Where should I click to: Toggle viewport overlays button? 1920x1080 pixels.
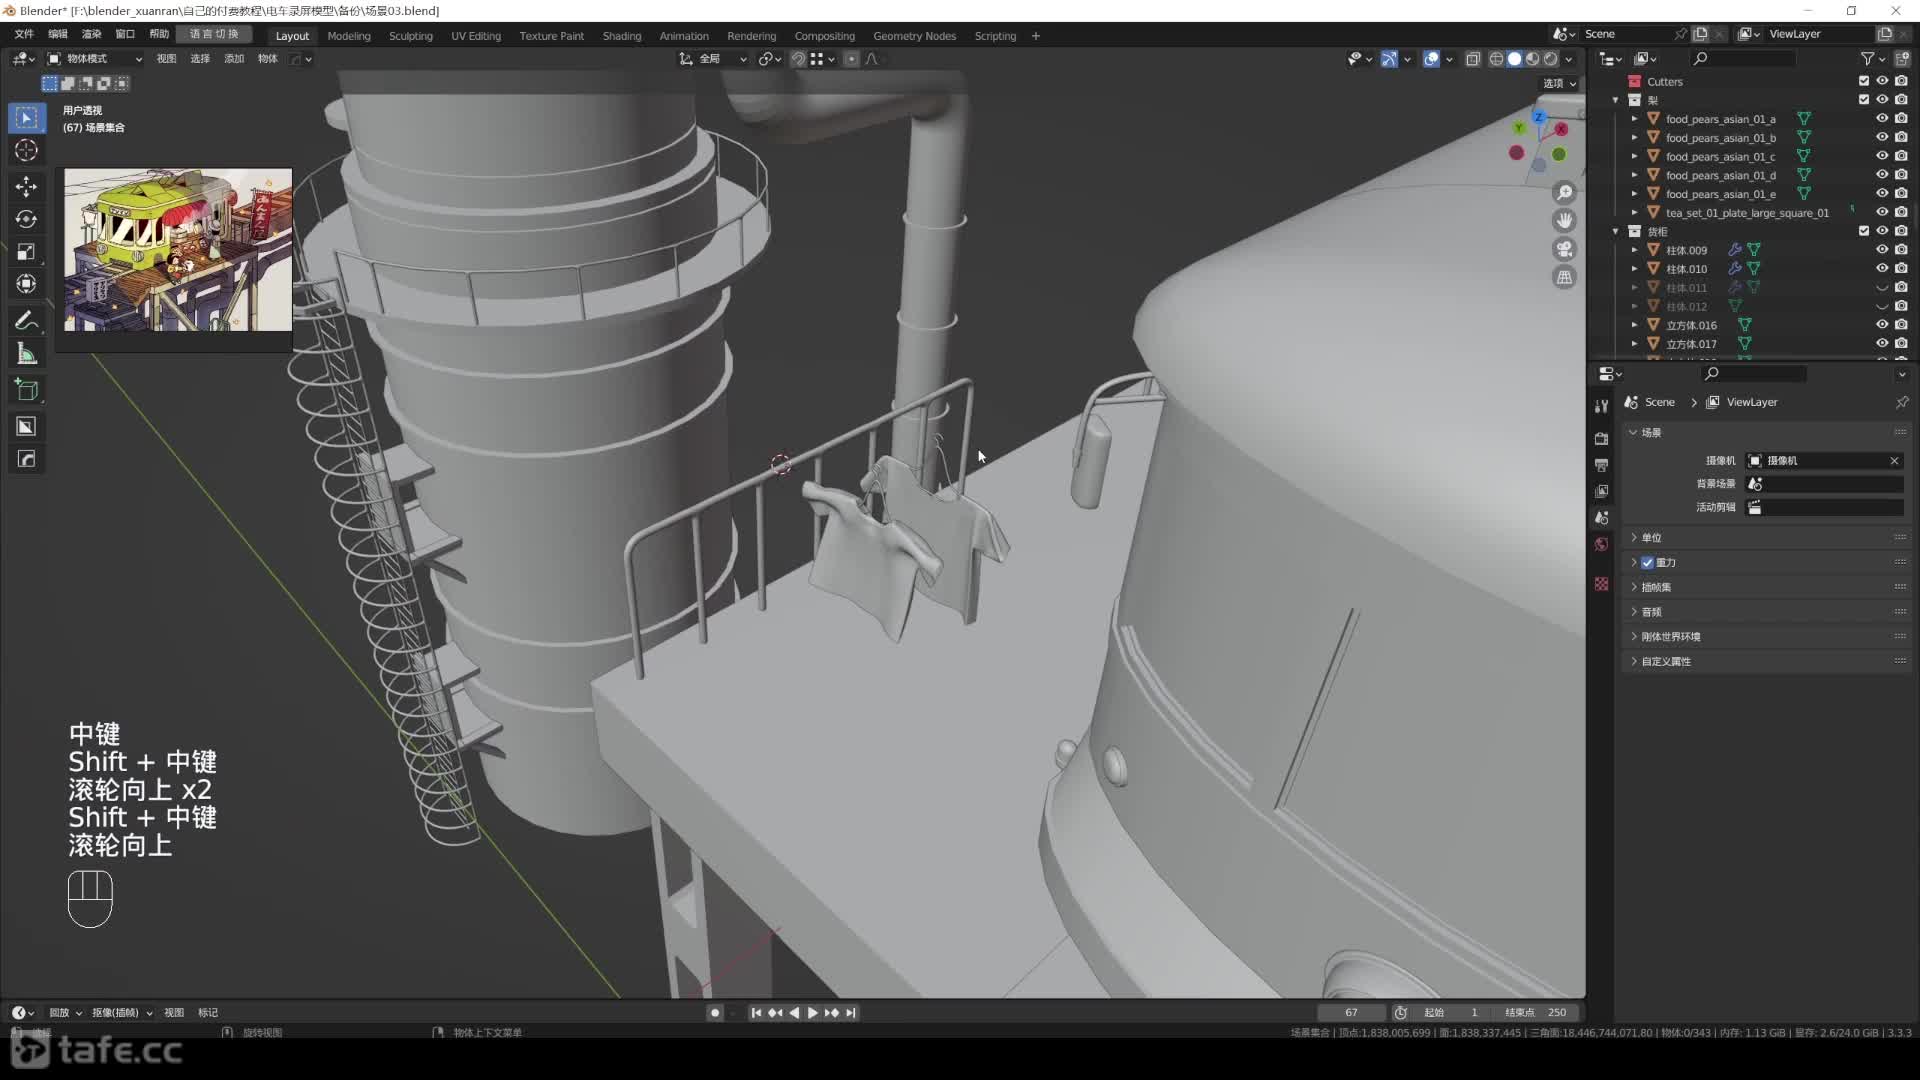[1432, 59]
